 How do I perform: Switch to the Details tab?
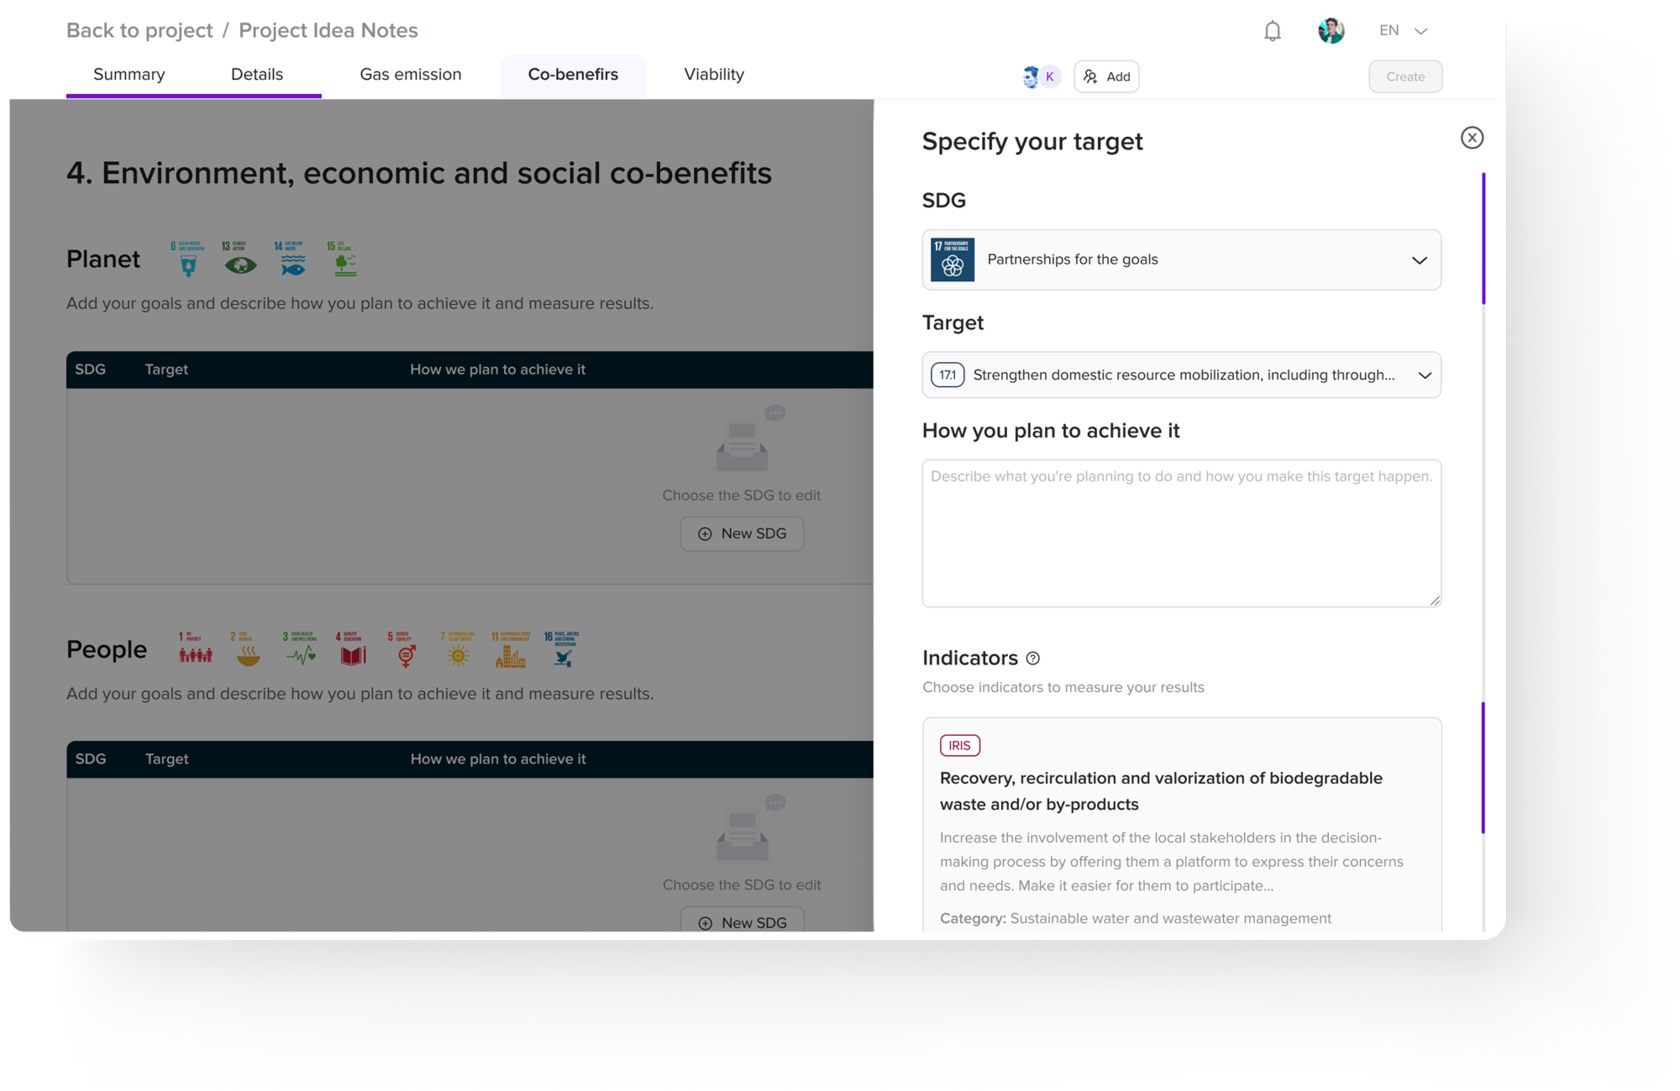tap(257, 75)
